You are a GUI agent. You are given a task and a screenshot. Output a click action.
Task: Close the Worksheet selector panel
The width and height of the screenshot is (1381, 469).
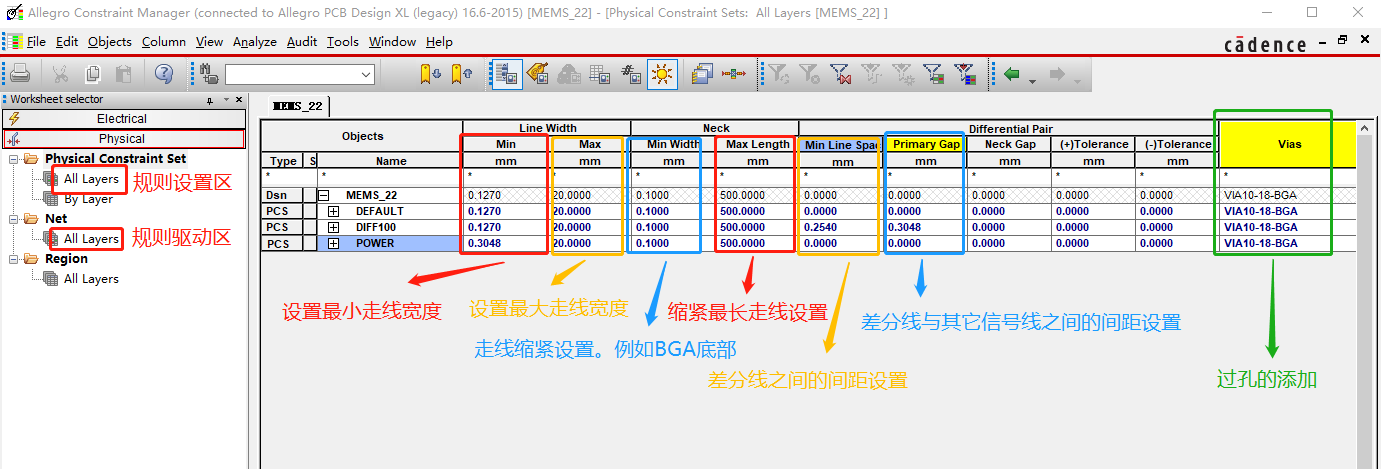coord(239,100)
